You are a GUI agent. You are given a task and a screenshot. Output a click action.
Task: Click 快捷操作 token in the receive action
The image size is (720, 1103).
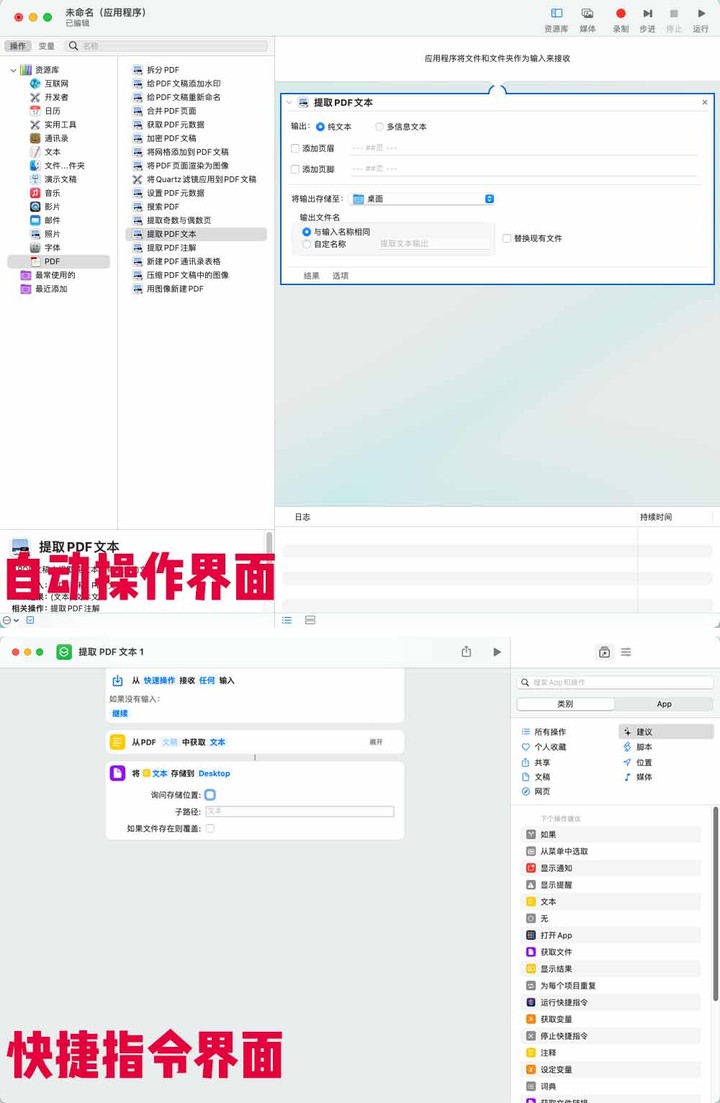coord(159,681)
